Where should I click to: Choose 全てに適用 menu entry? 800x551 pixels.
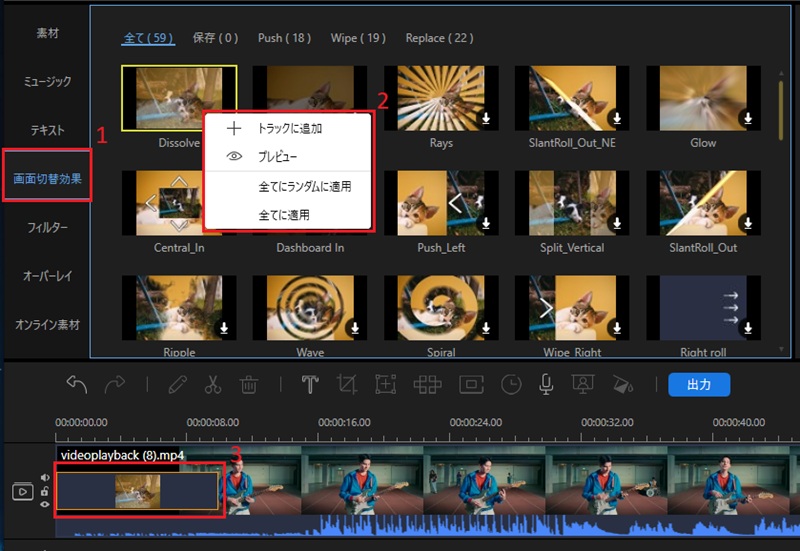pos(287,215)
